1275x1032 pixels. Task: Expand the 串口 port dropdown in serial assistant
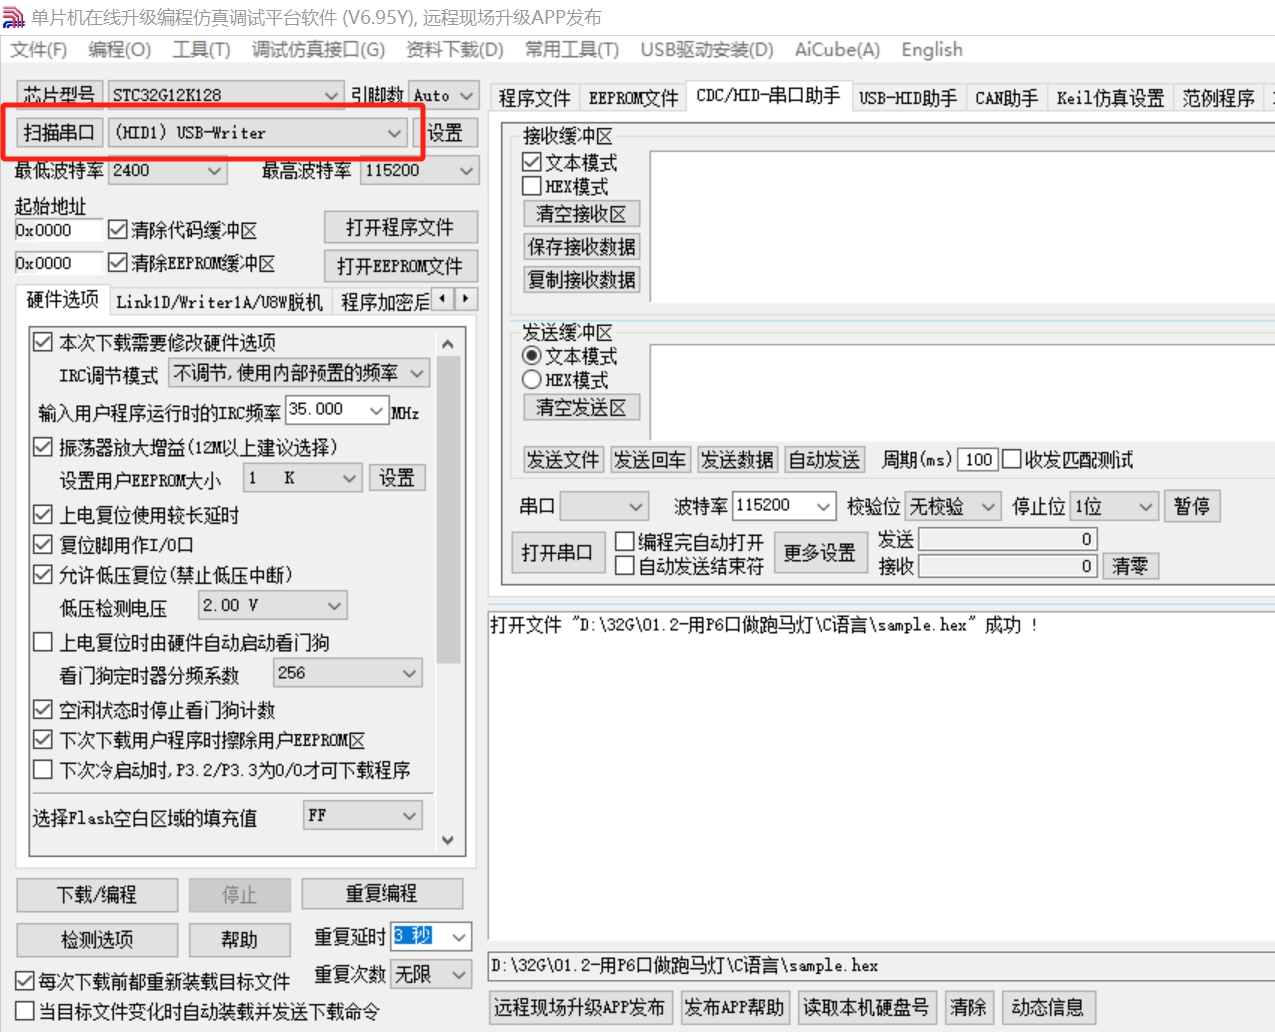(x=636, y=506)
